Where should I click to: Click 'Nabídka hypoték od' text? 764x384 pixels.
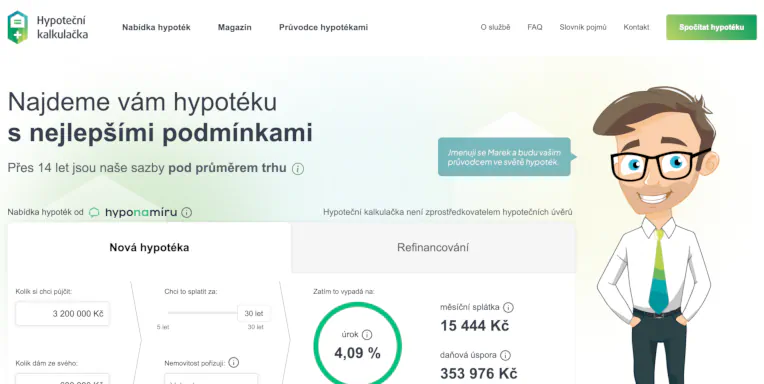(x=45, y=212)
